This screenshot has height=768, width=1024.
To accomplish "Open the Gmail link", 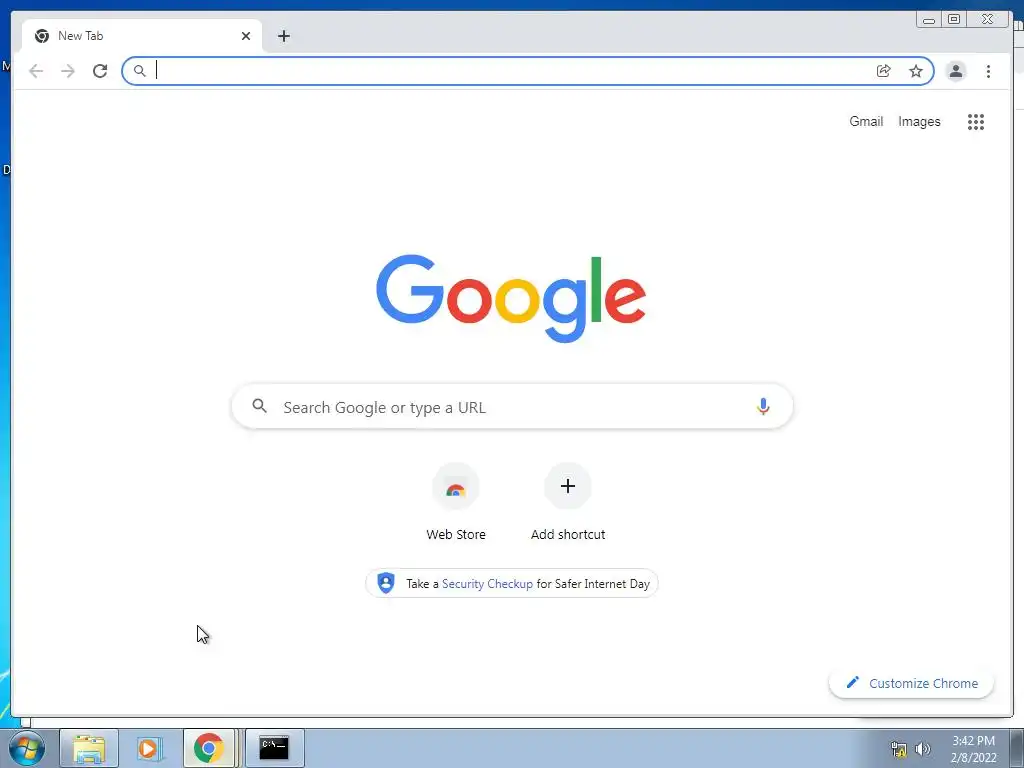I will coord(866,121).
